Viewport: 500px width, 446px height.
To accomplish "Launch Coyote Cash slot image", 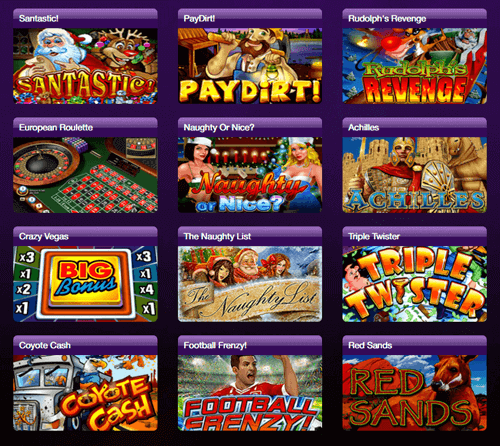I will pyautogui.click(x=85, y=393).
